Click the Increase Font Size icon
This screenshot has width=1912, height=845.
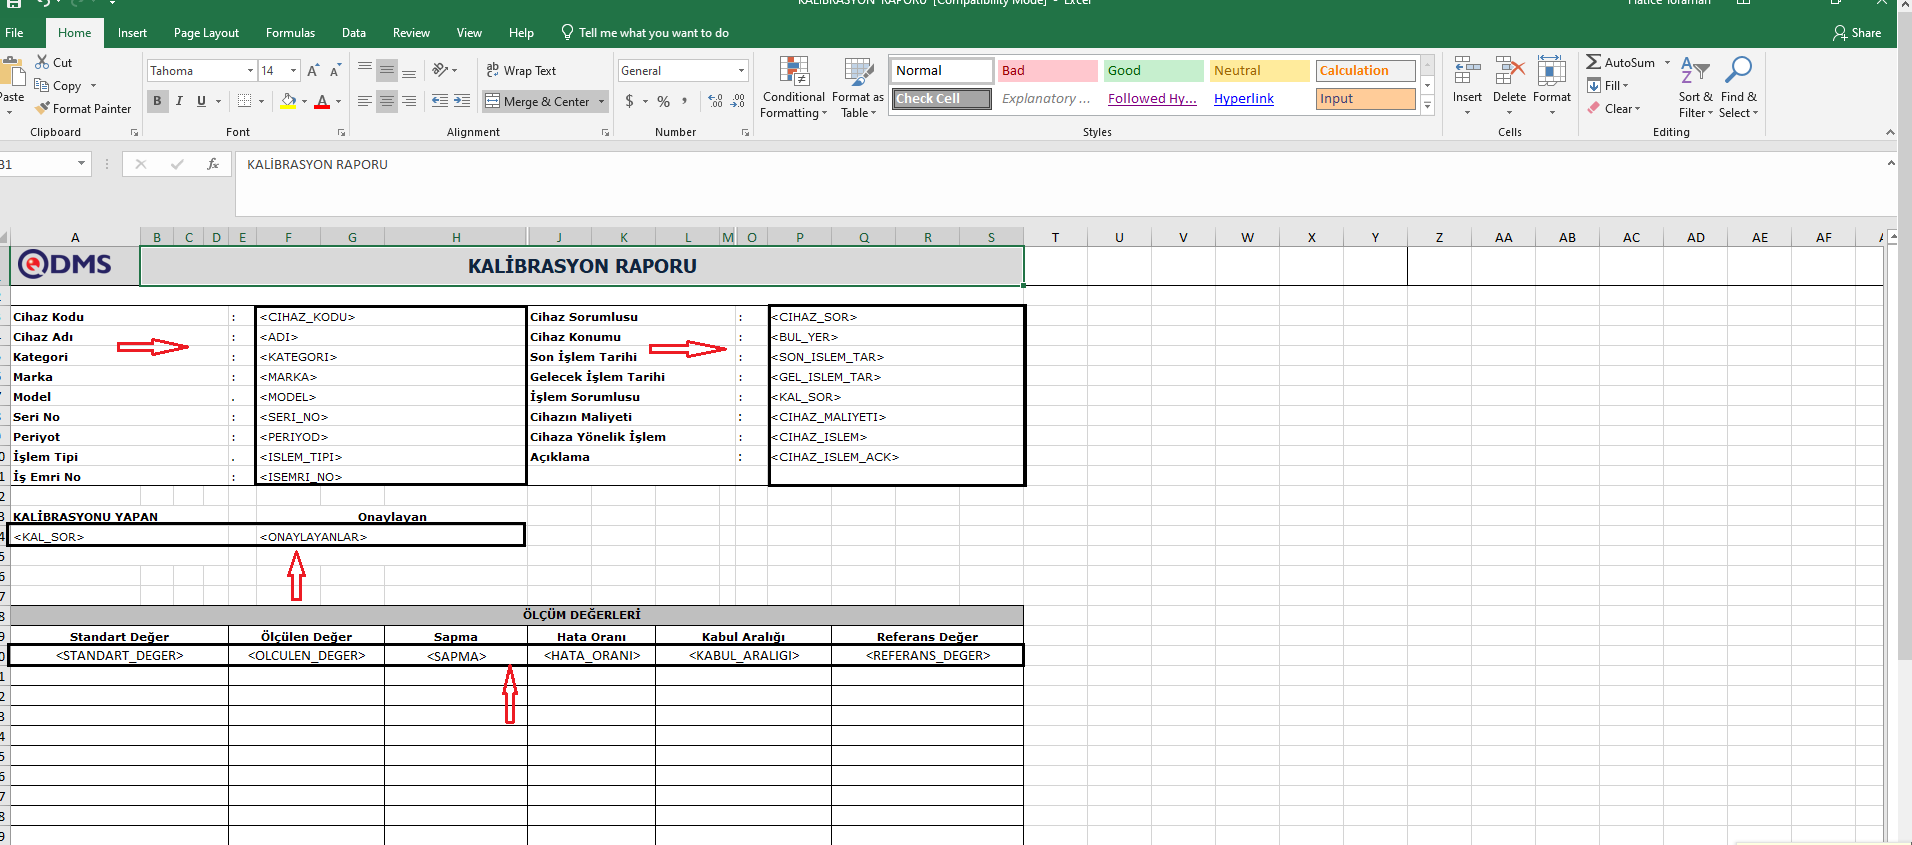313,71
